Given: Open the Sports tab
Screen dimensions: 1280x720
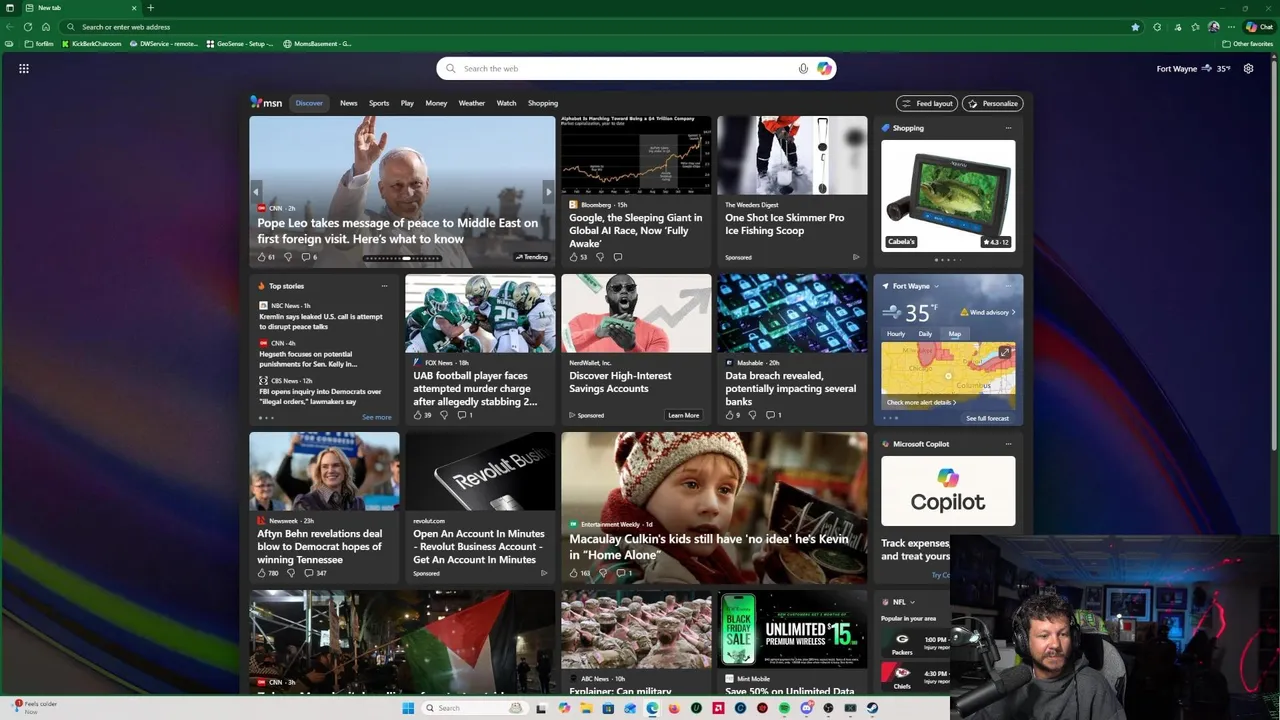Looking at the screenshot, I should pos(379,103).
